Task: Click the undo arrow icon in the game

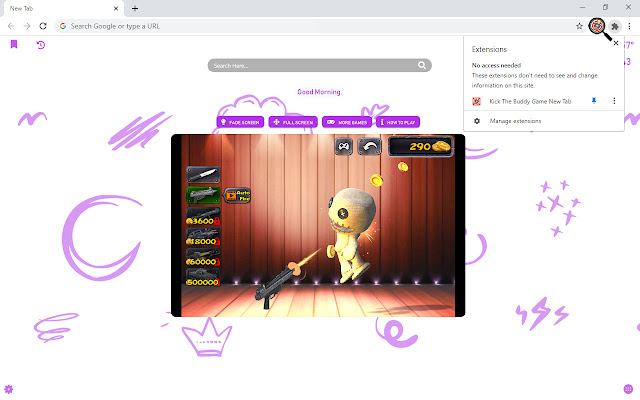Action: coord(370,147)
